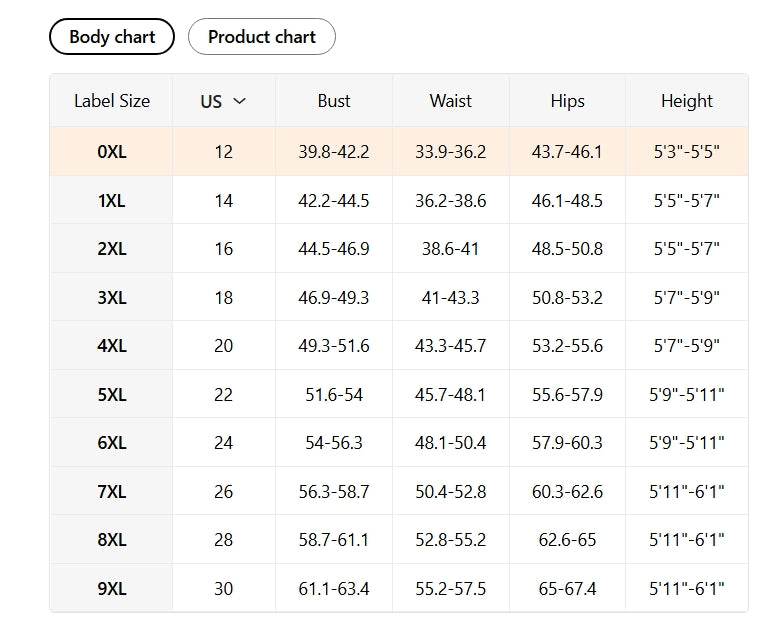This screenshot has height=634, width=782.
Task: Pick the 6XL row header
Action: click(112, 443)
